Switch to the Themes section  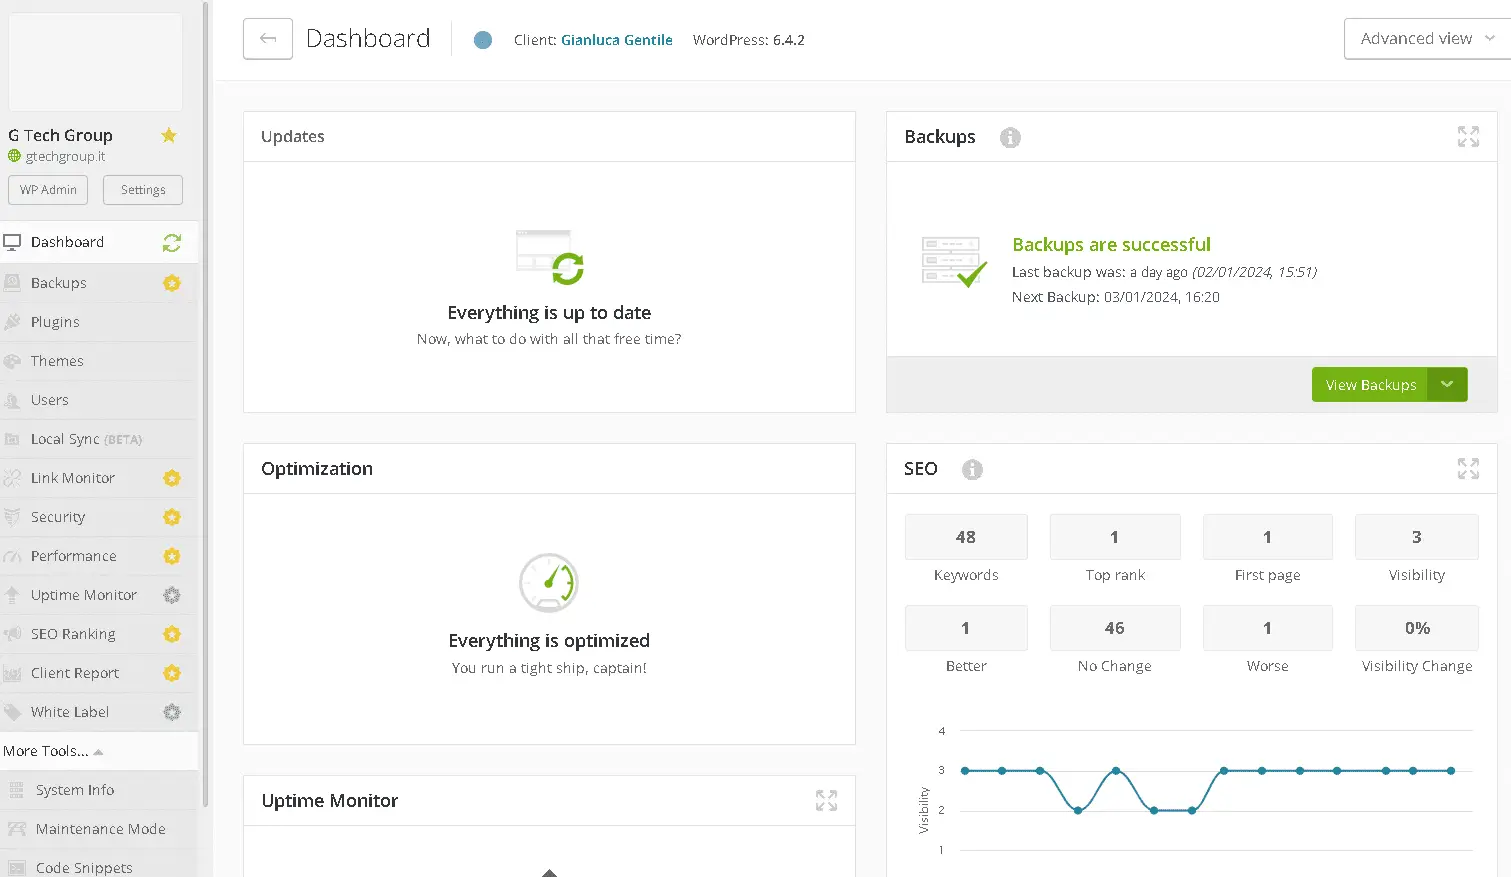tap(57, 360)
